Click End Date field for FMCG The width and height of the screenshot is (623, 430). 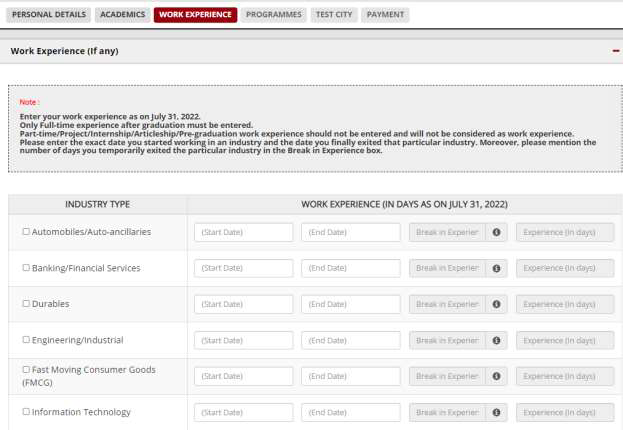tap(351, 376)
